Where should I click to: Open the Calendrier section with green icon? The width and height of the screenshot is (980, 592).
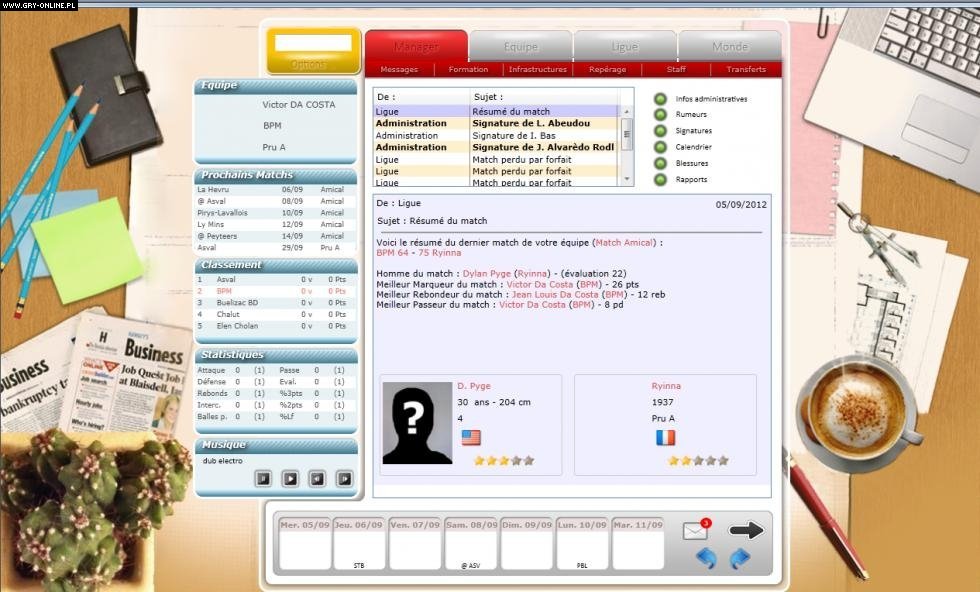[660, 147]
